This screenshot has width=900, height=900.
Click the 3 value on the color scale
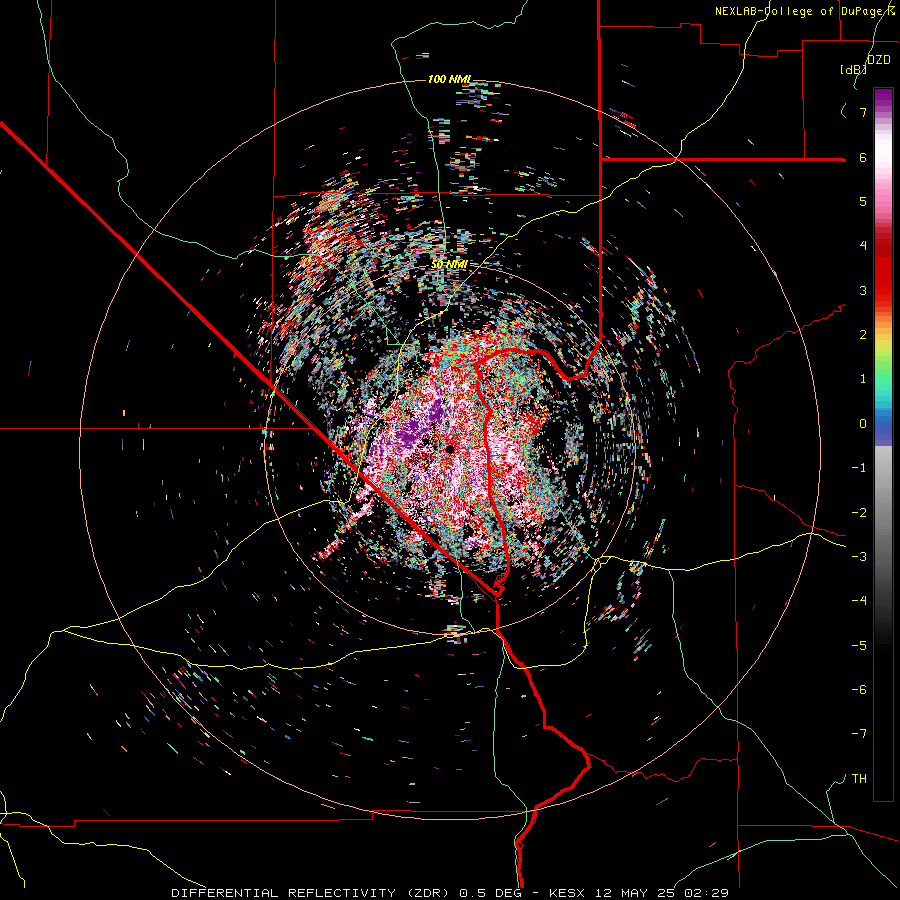point(863,290)
